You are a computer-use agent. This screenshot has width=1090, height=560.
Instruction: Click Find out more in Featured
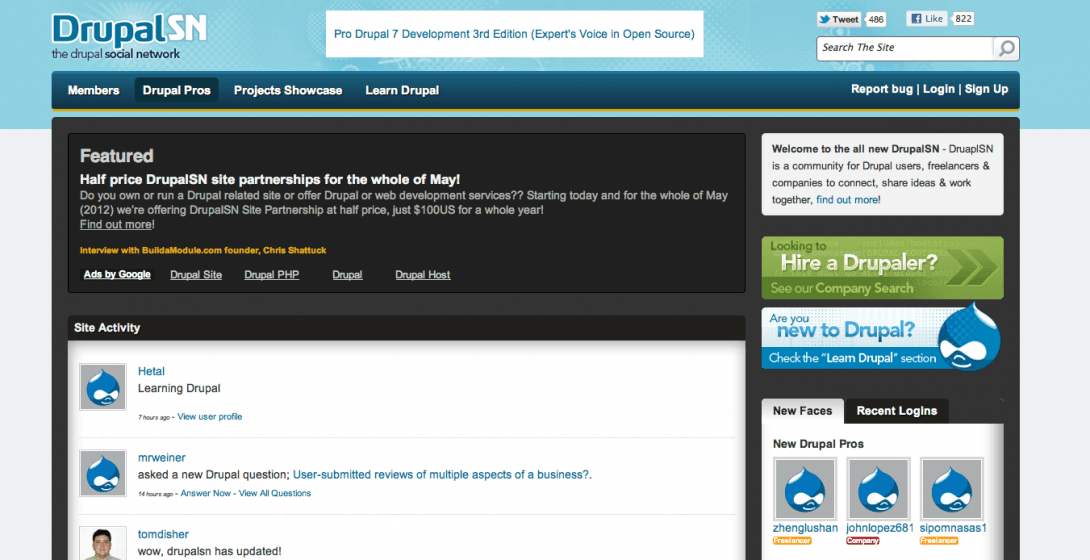pyautogui.click(x=117, y=224)
